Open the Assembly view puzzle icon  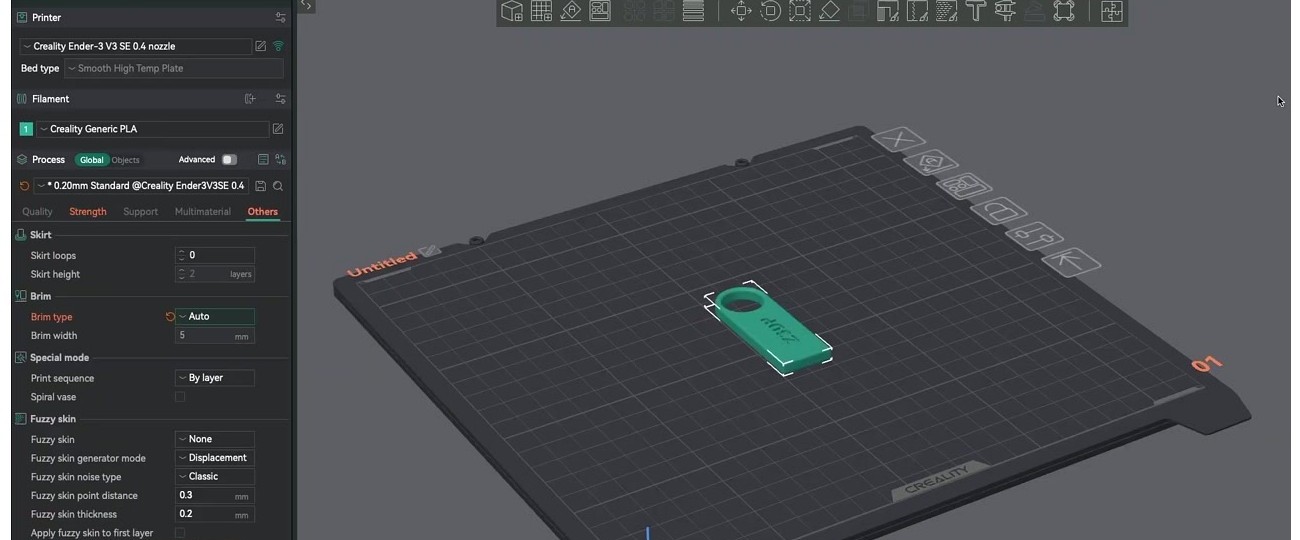coord(1111,11)
